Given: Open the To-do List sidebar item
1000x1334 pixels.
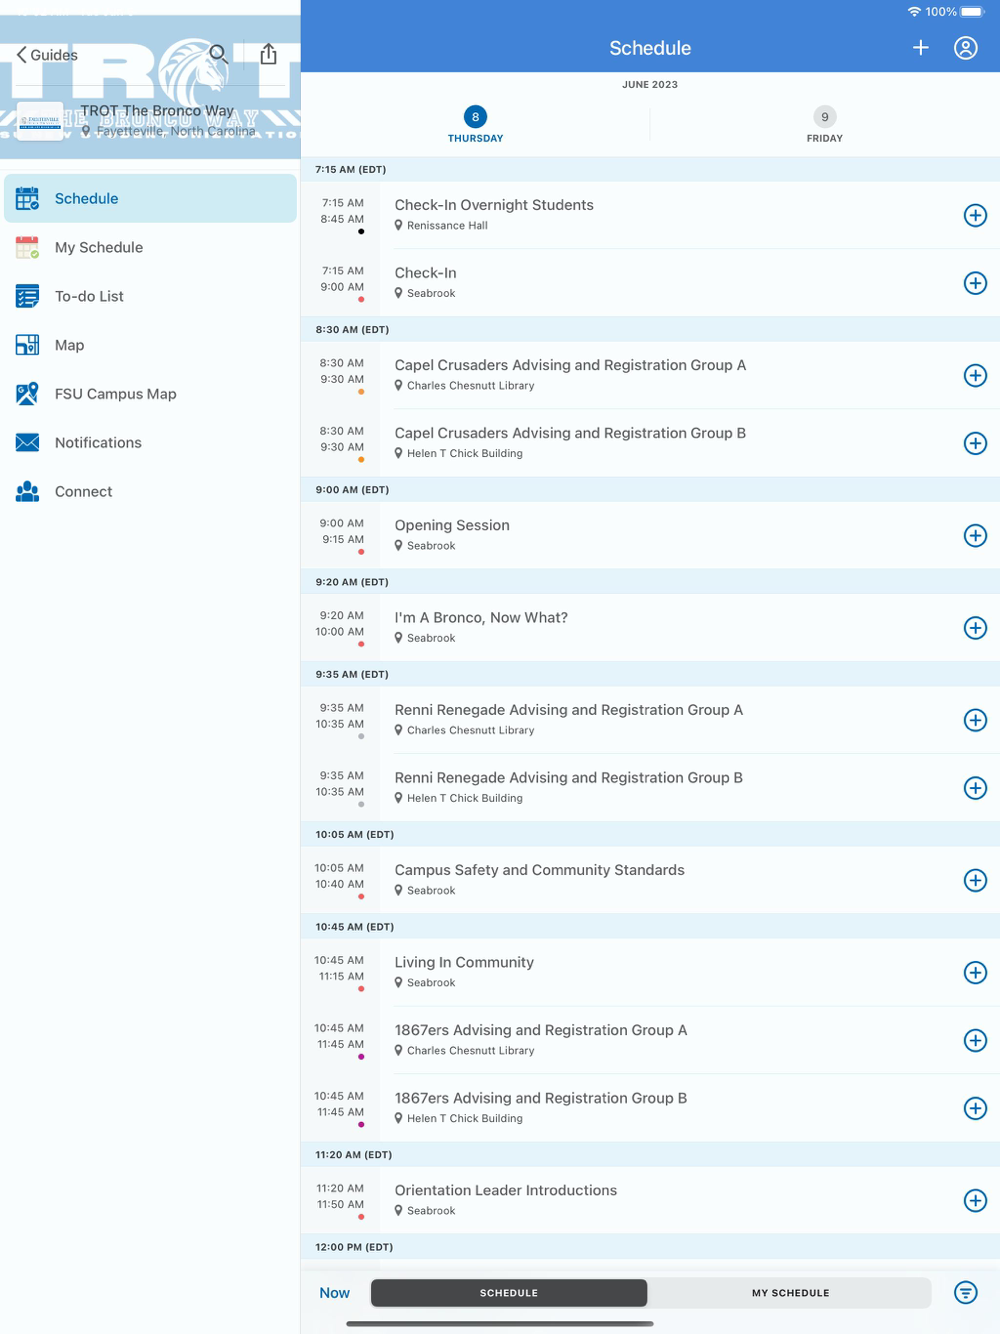Looking at the screenshot, I should point(150,296).
